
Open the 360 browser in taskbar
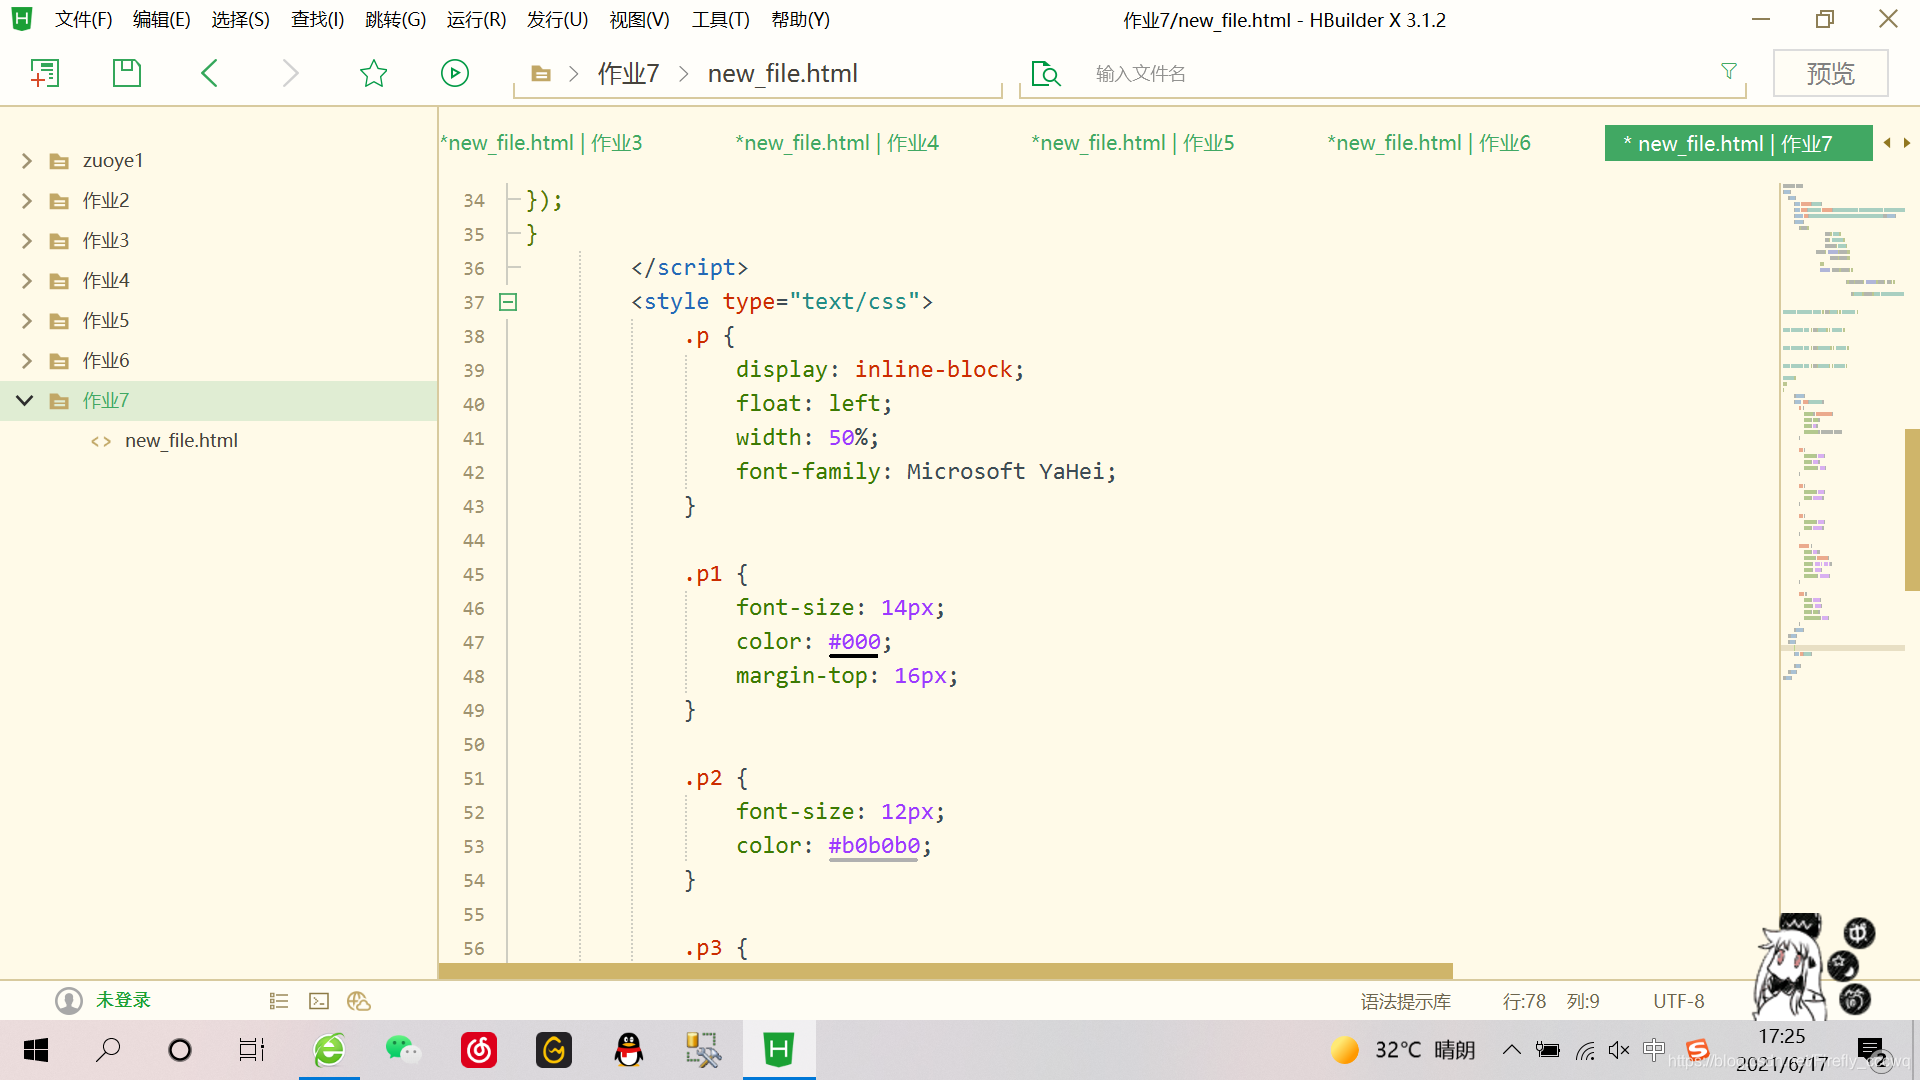pyautogui.click(x=329, y=1050)
